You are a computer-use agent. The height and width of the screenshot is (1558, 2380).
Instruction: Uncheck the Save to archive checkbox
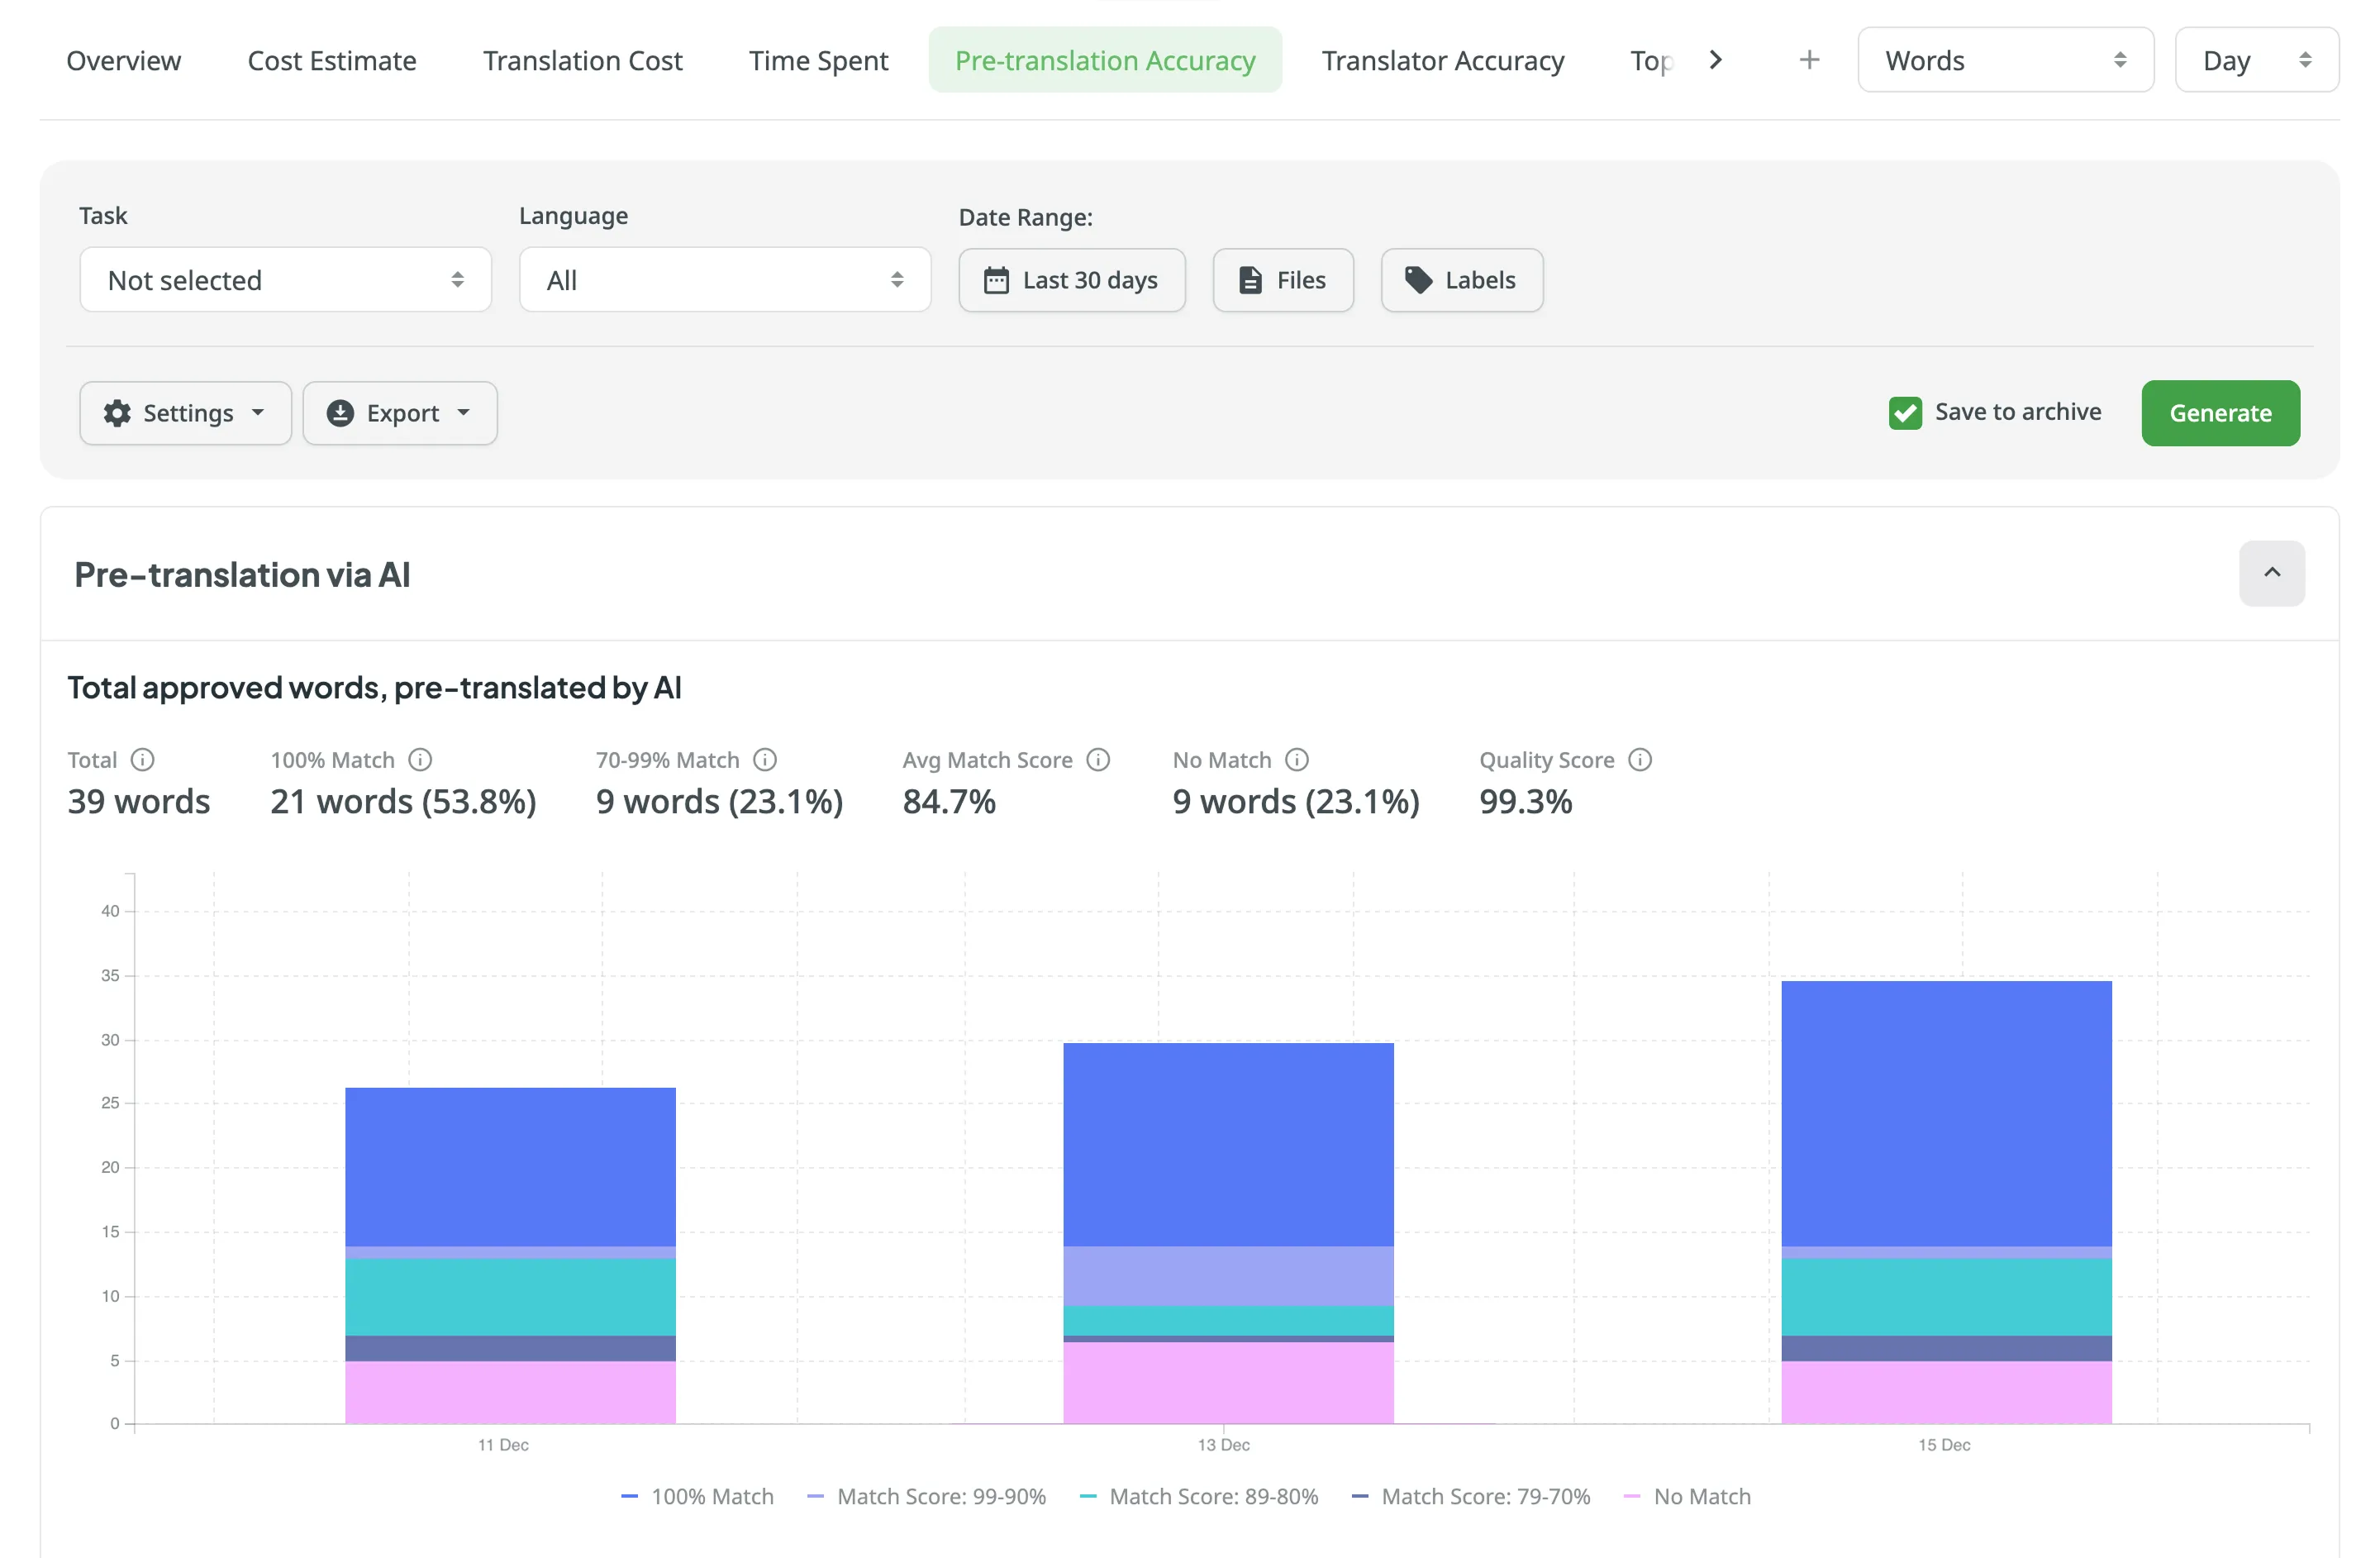coord(1905,413)
